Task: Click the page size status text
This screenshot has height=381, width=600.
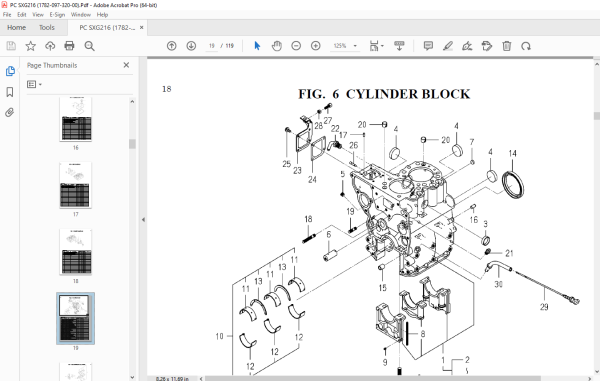Action: 172,378
